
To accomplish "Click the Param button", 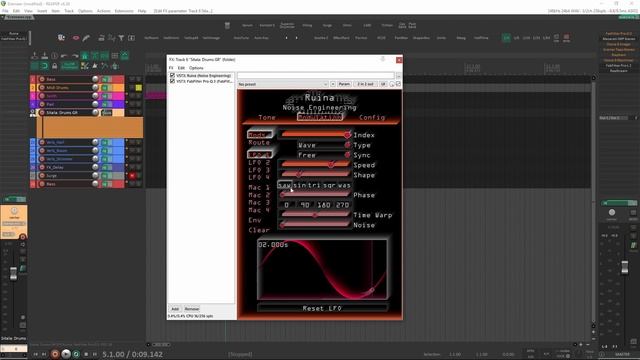I will (x=344, y=84).
